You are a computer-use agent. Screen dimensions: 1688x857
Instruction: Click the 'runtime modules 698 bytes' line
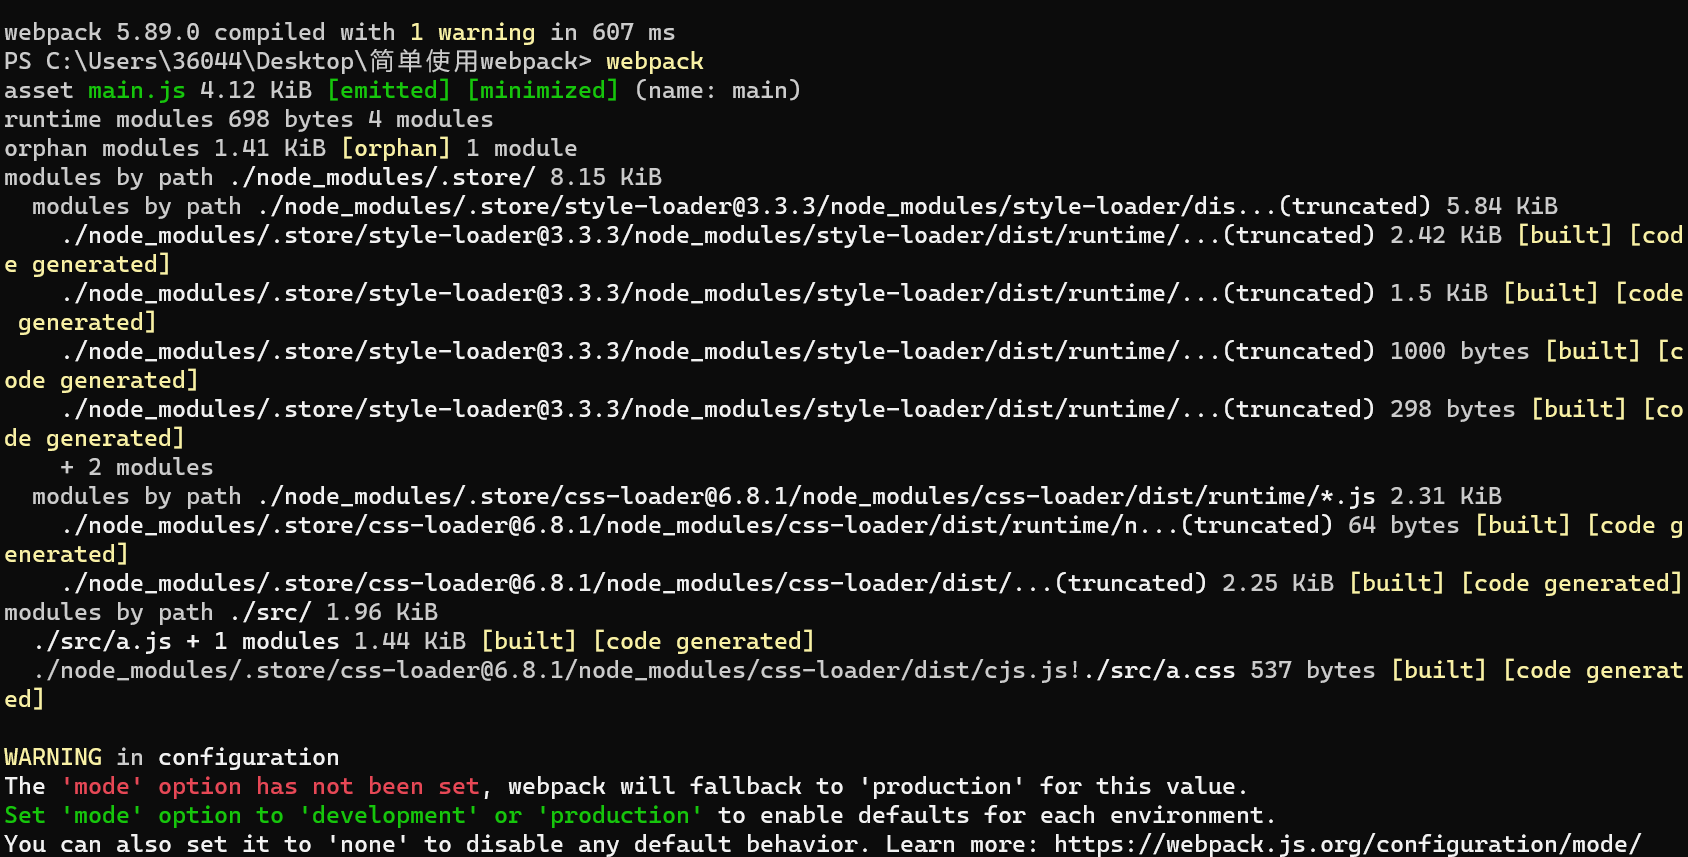click(249, 119)
